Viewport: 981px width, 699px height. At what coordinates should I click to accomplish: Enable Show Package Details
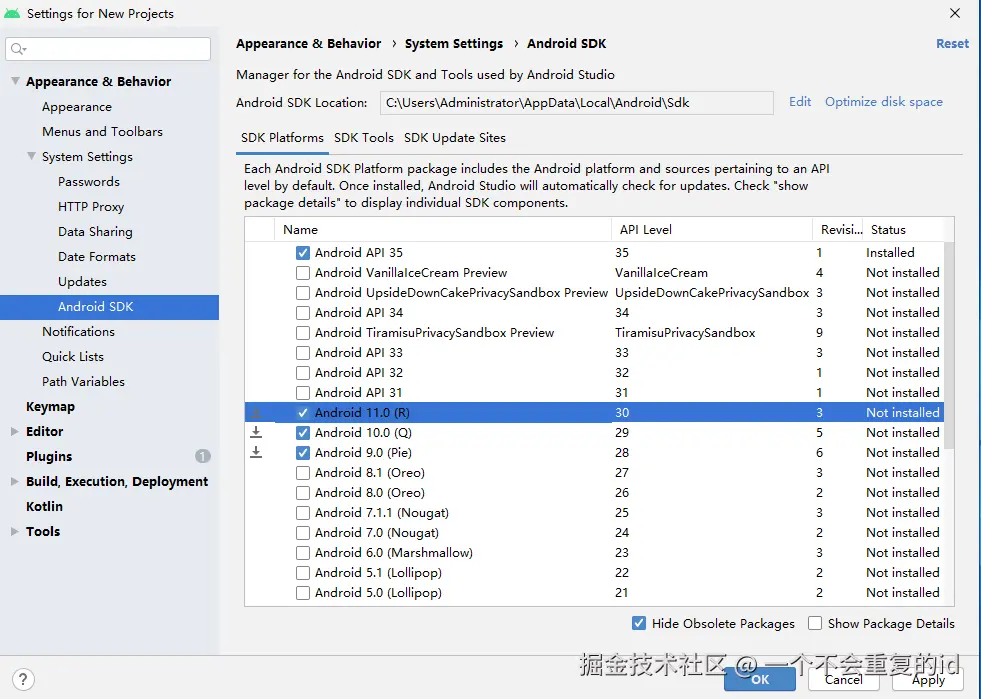click(x=815, y=623)
